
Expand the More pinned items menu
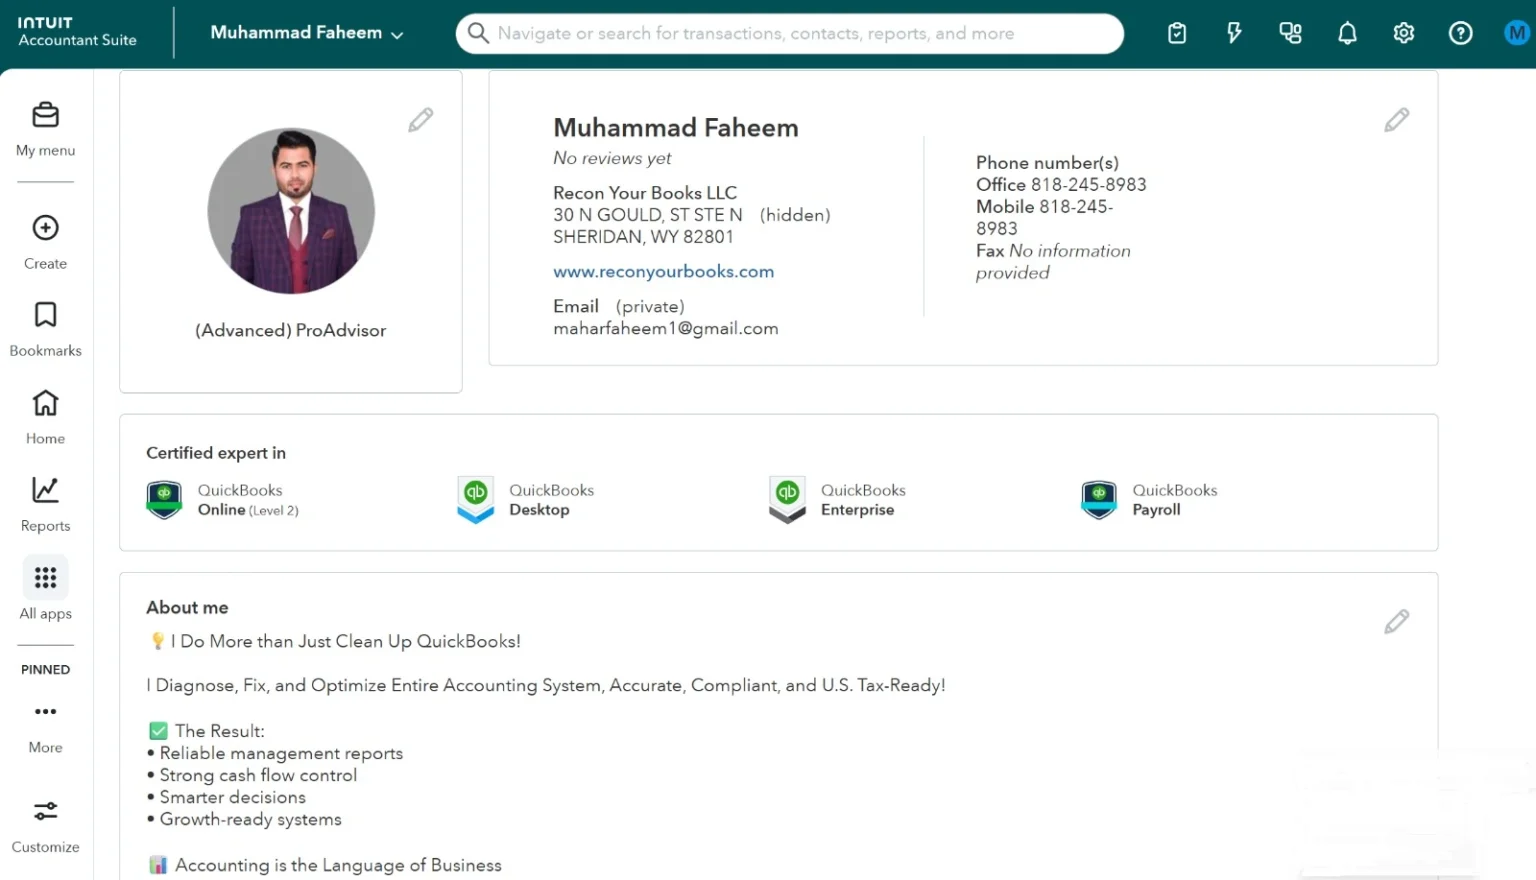click(45, 712)
